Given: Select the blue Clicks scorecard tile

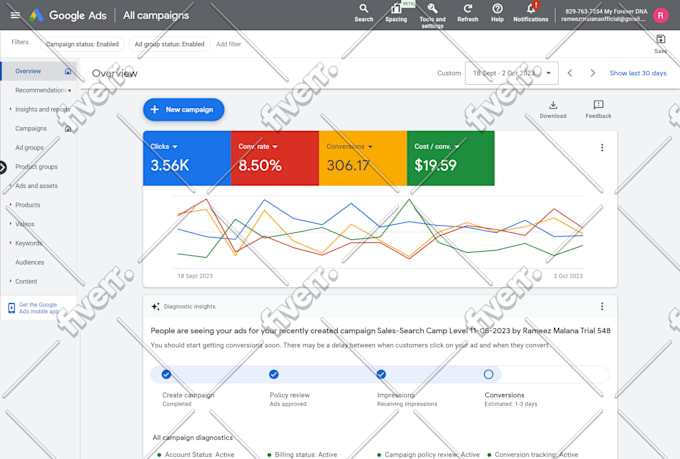Looking at the screenshot, I should 187,158.
